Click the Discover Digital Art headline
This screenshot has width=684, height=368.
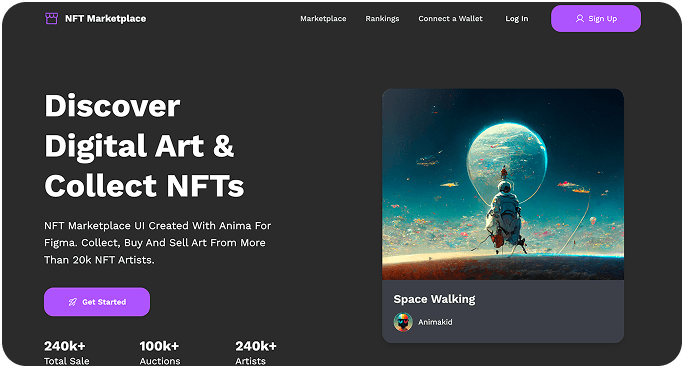click(144, 146)
